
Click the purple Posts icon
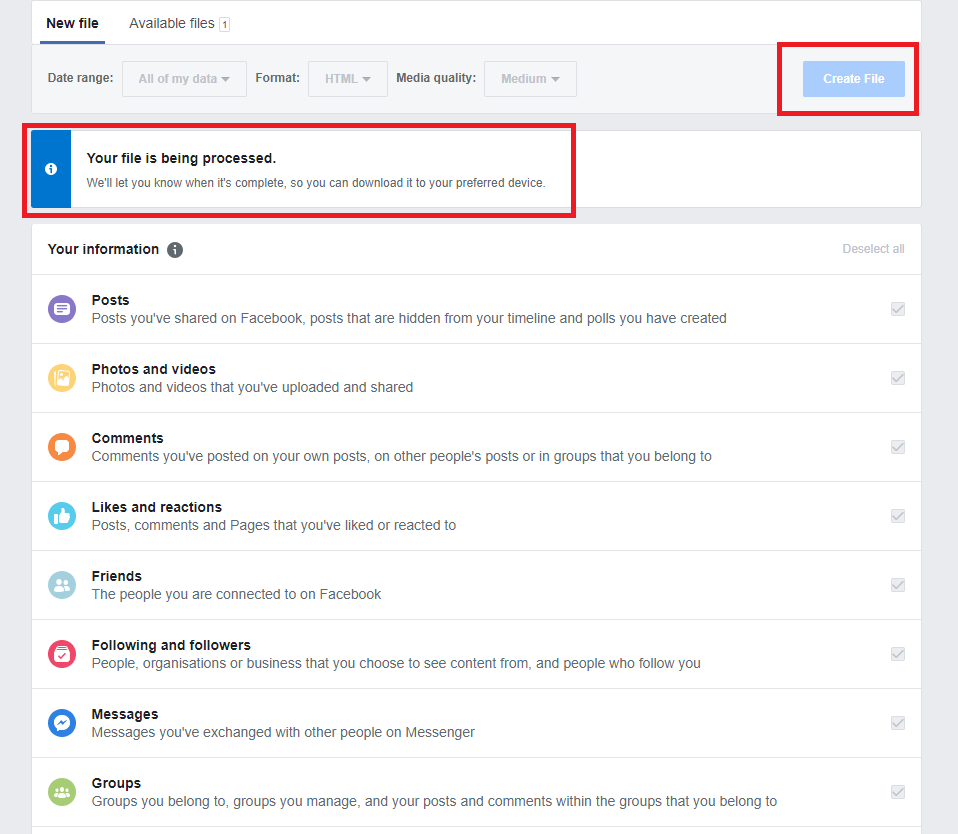pos(62,309)
